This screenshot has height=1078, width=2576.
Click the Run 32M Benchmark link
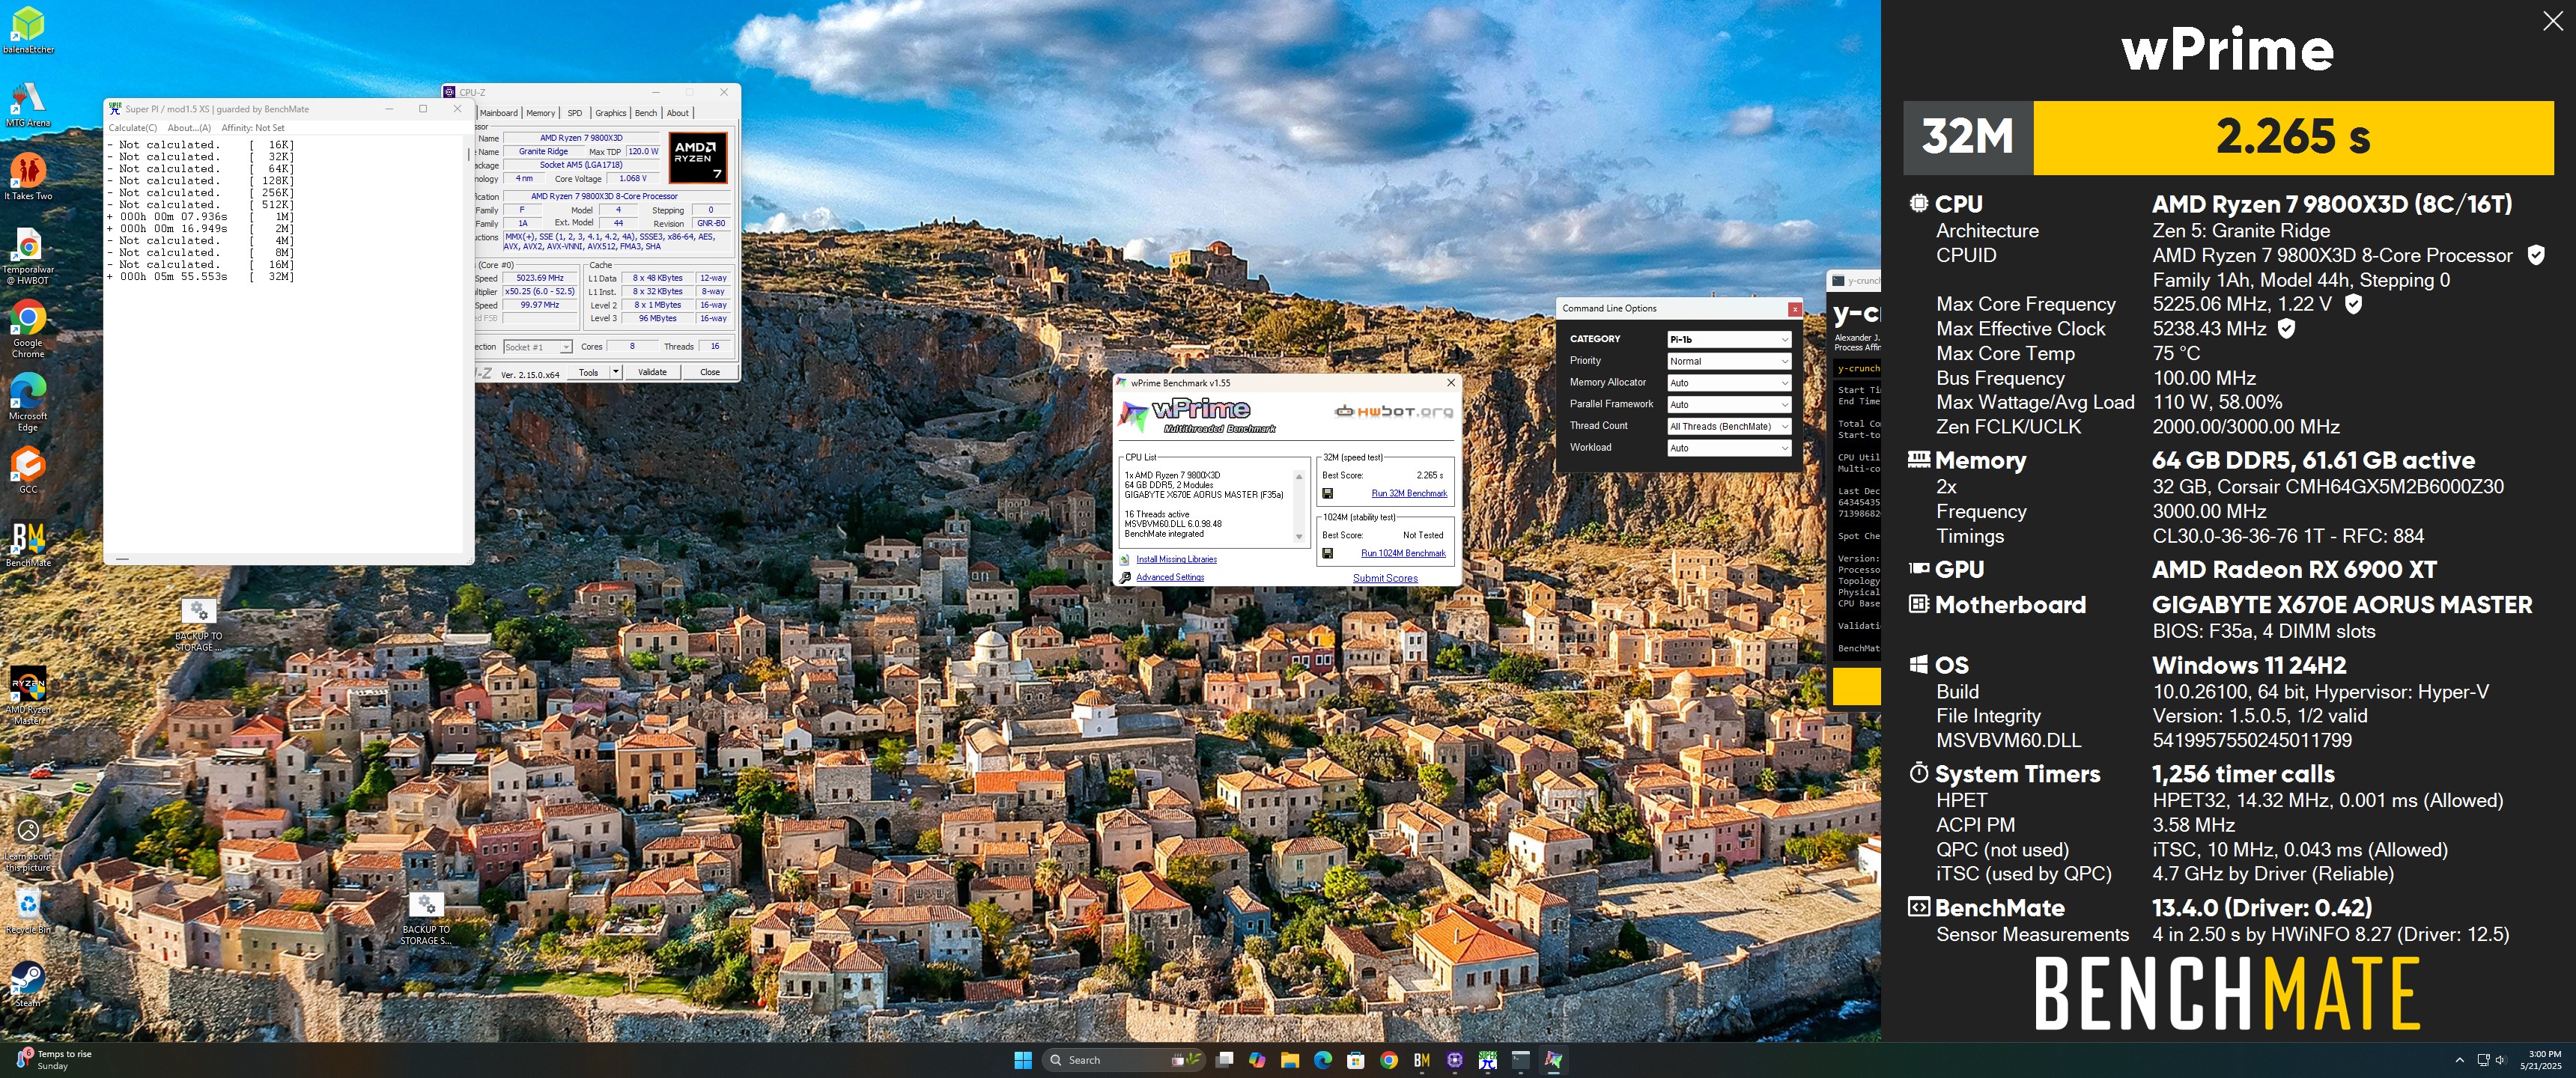click(1409, 494)
